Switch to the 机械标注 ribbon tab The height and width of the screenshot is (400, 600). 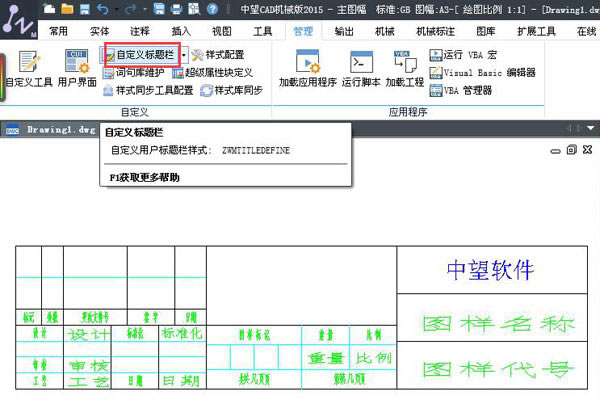[435, 31]
